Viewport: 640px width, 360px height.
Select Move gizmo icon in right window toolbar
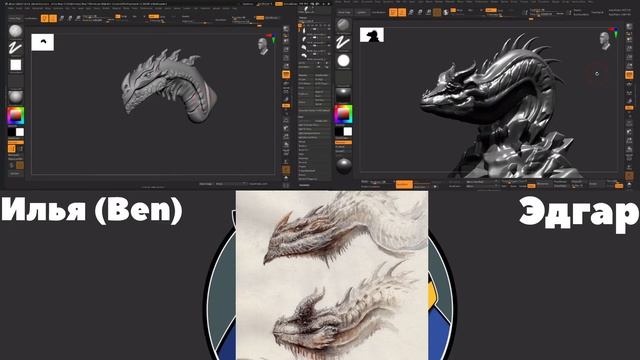(411, 13)
